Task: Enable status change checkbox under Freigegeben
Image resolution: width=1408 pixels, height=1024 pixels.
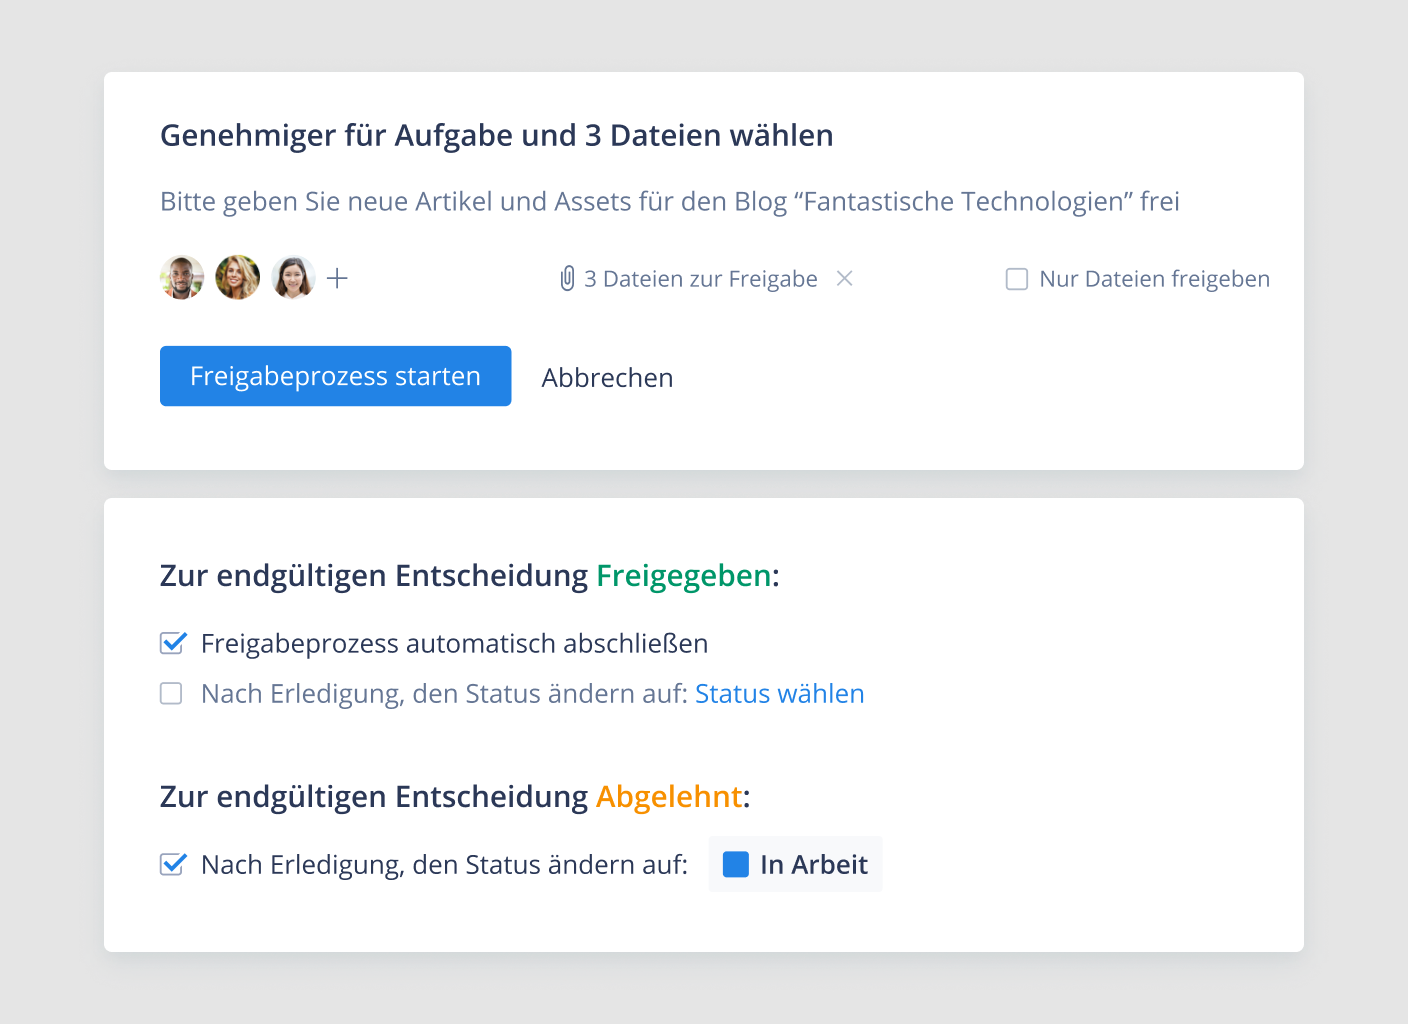Action: (172, 693)
